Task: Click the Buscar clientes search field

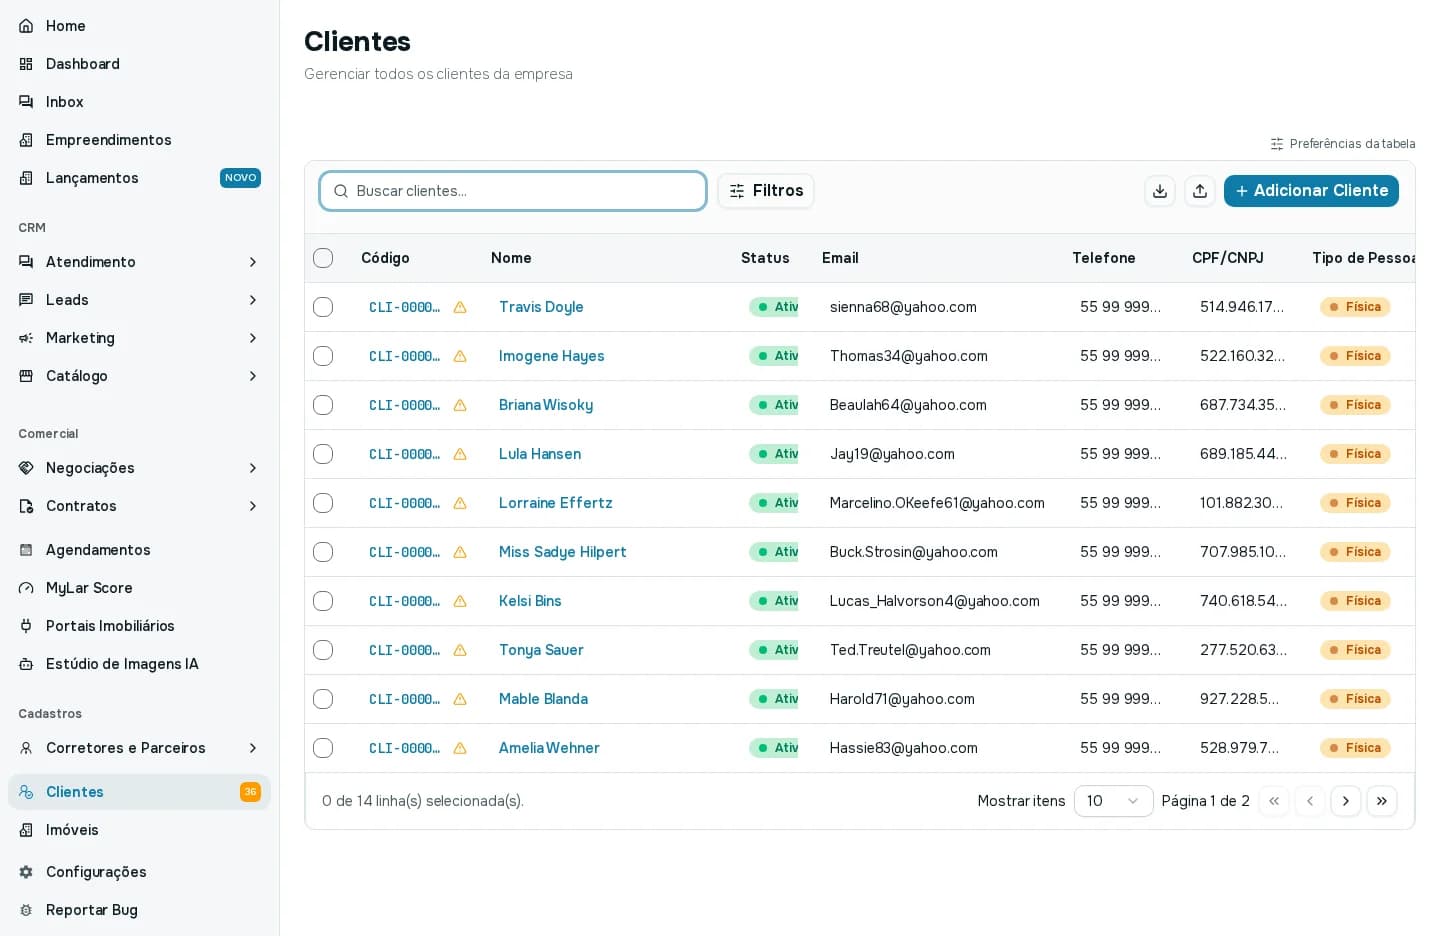Action: click(x=513, y=191)
